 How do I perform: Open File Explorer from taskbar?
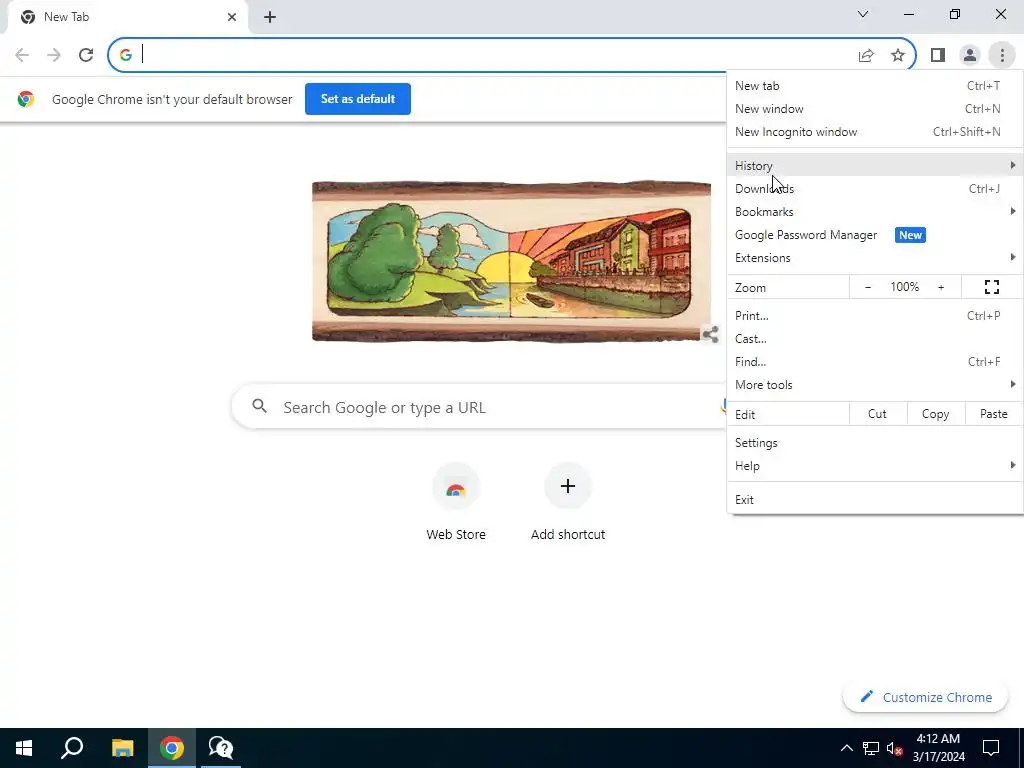[122, 748]
